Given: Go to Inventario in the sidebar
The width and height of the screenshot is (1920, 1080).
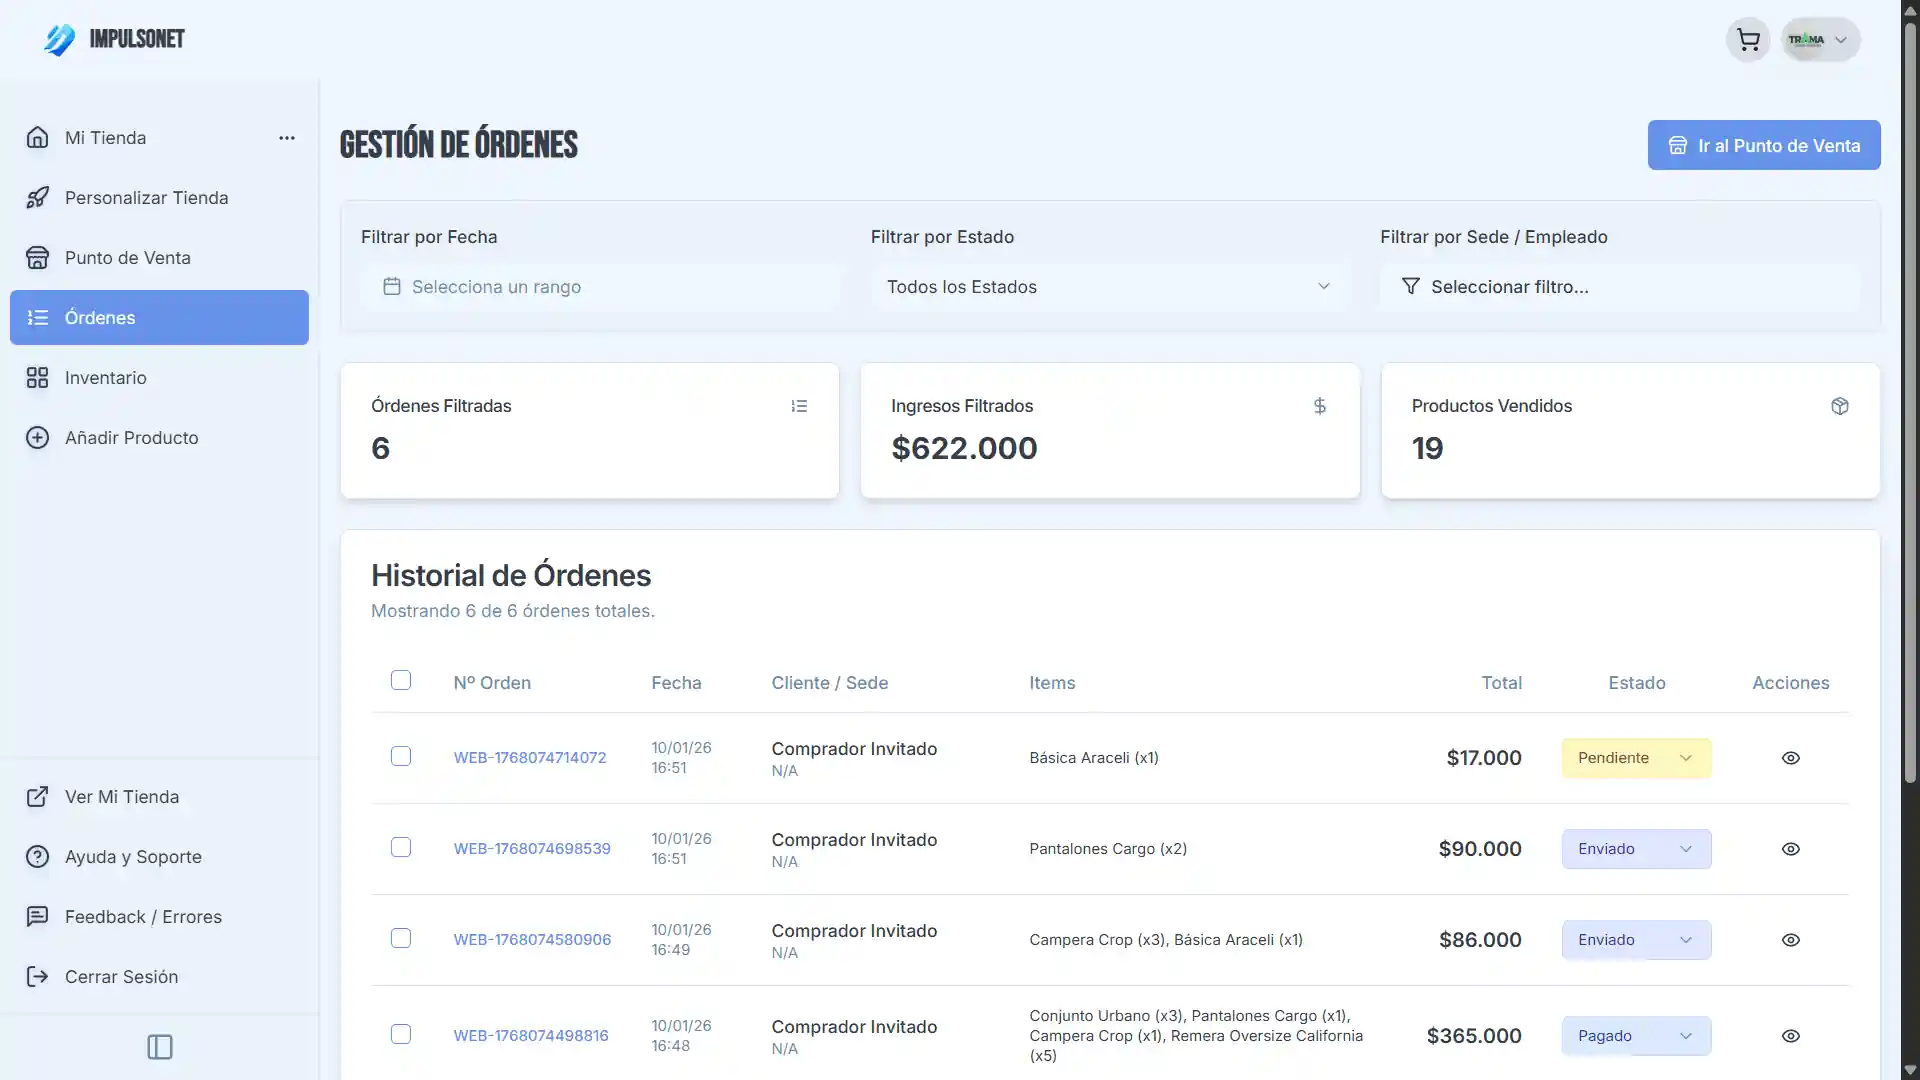Looking at the screenshot, I should coord(106,378).
